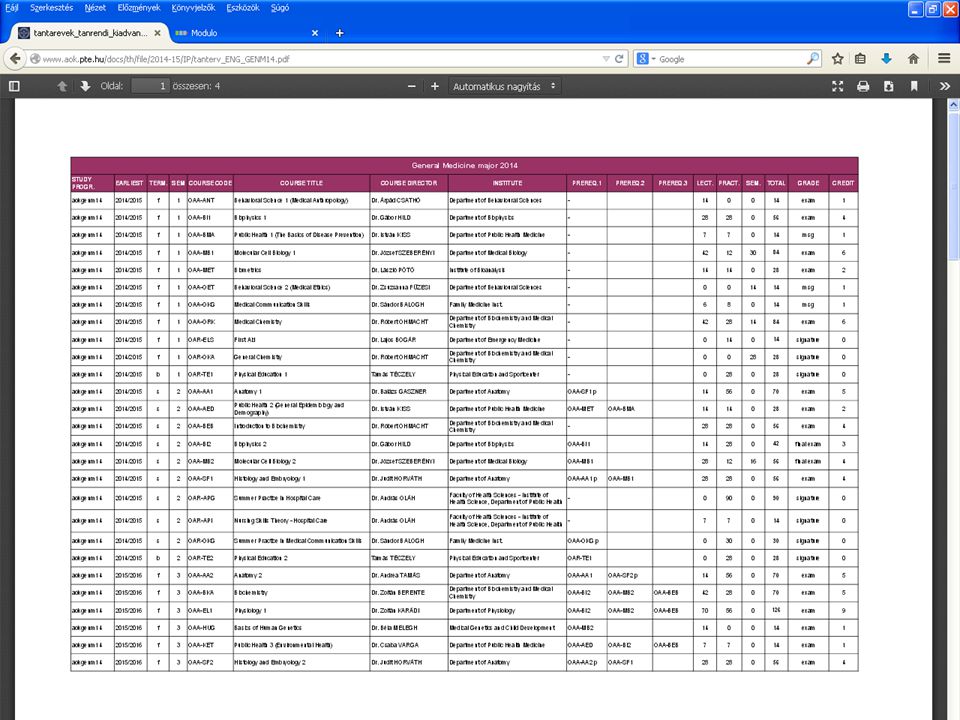960x720 pixels.
Task: Open the Eszközök menu
Action: coord(242,8)
